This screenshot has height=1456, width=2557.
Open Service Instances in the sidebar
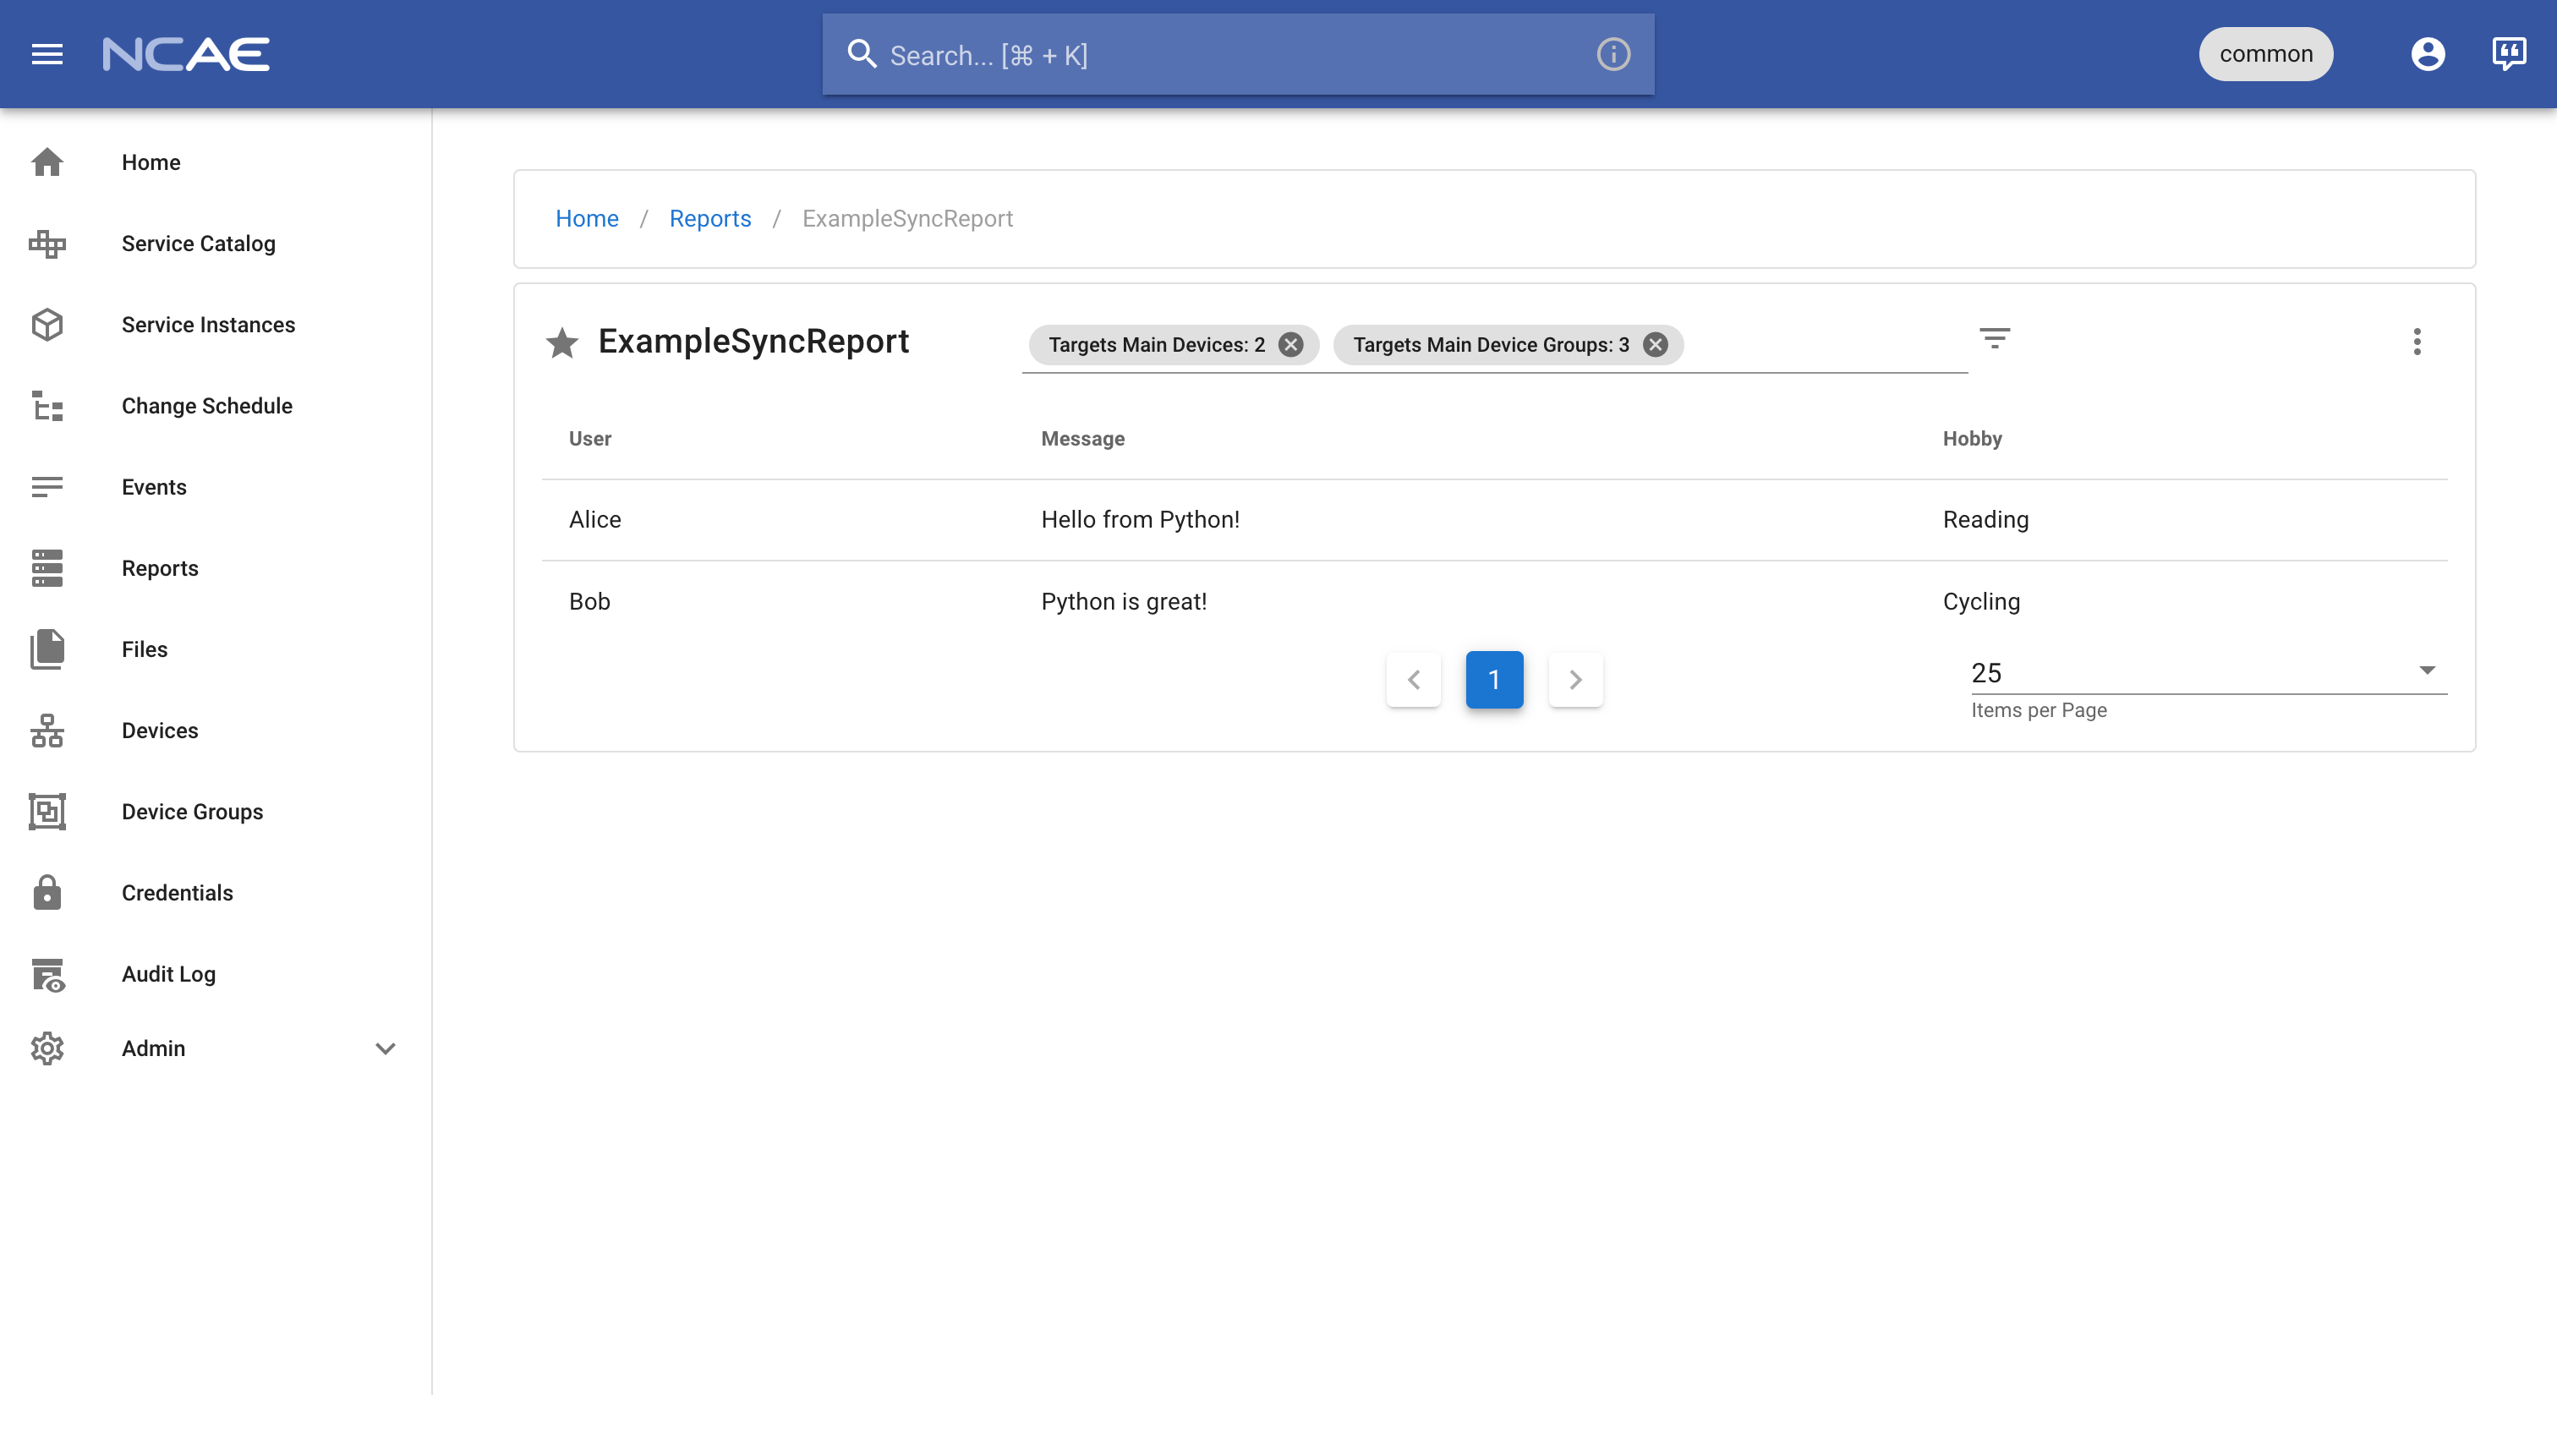pyautogui.click(x=208, y=325)
